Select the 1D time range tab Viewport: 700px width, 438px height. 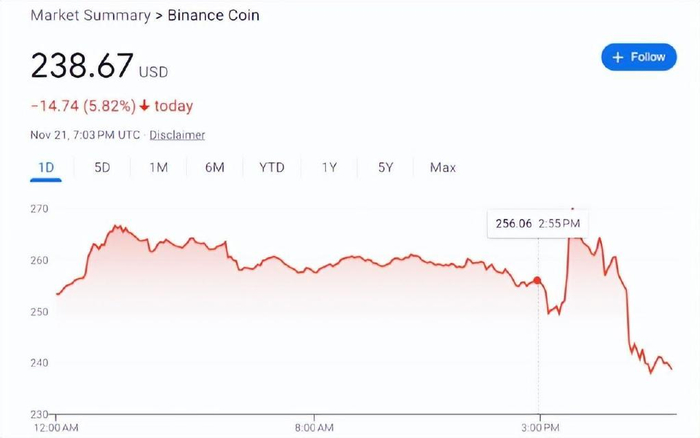click(x=45, y=168)
